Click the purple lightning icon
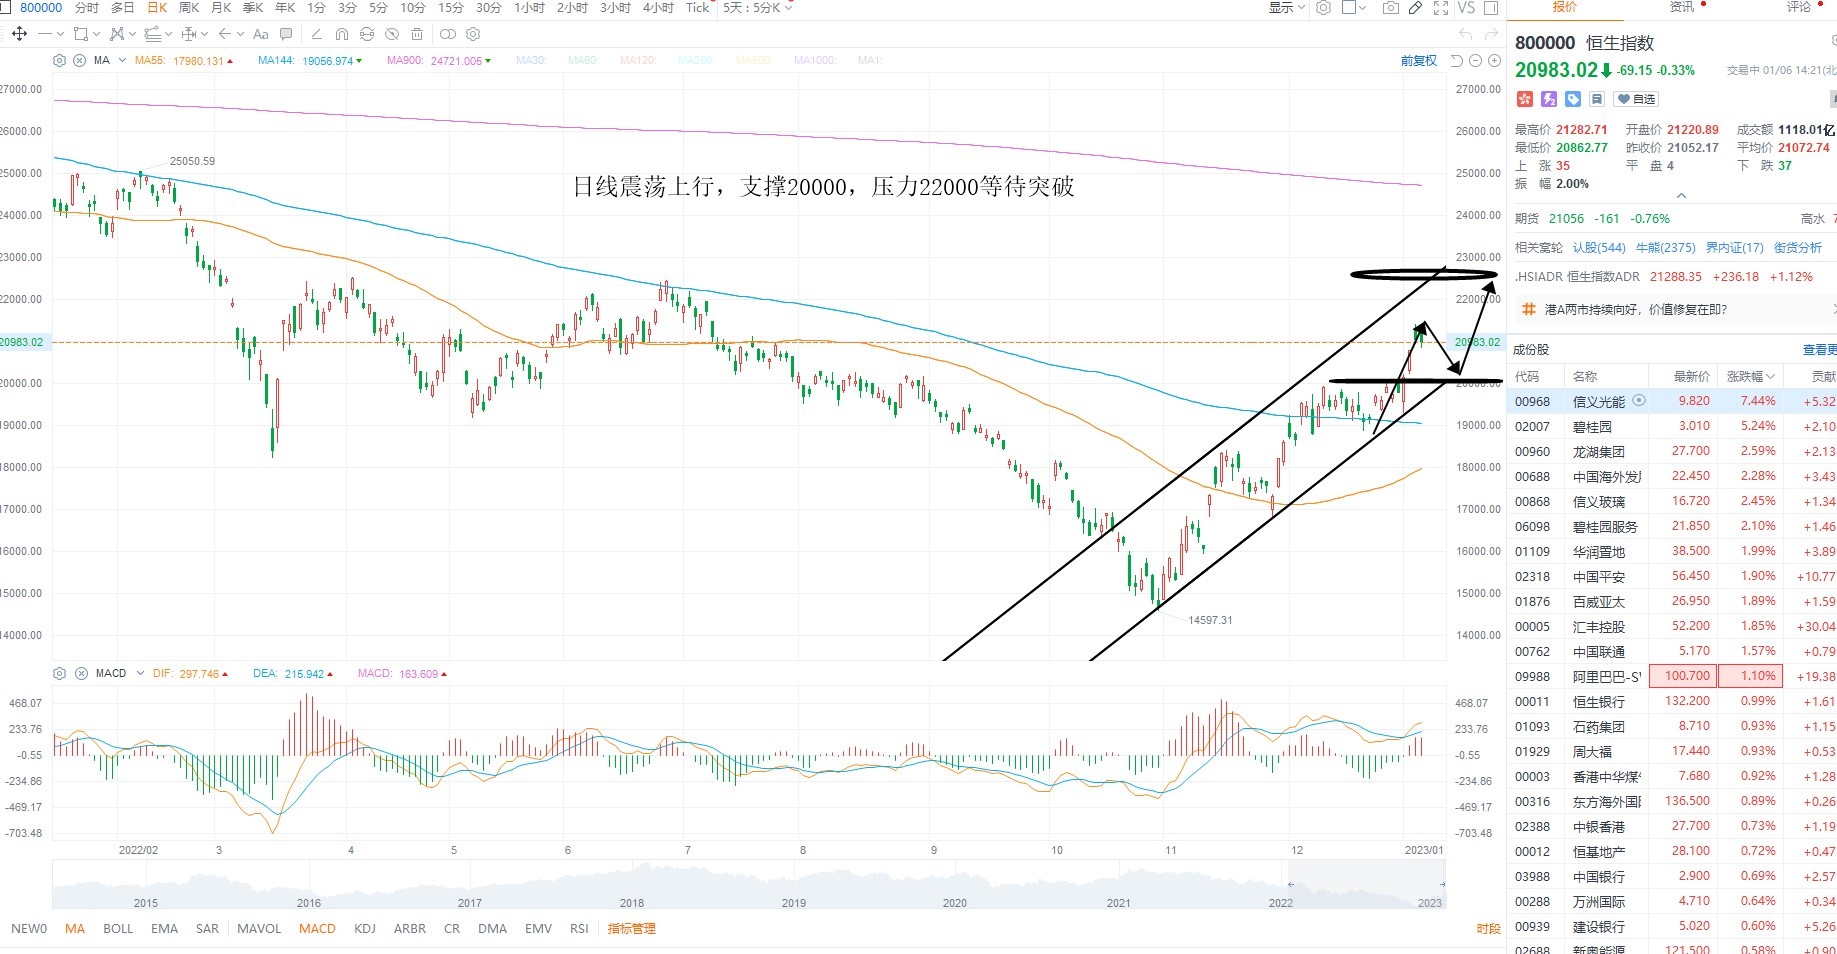1837x954 pixels. coord(1549,99)
